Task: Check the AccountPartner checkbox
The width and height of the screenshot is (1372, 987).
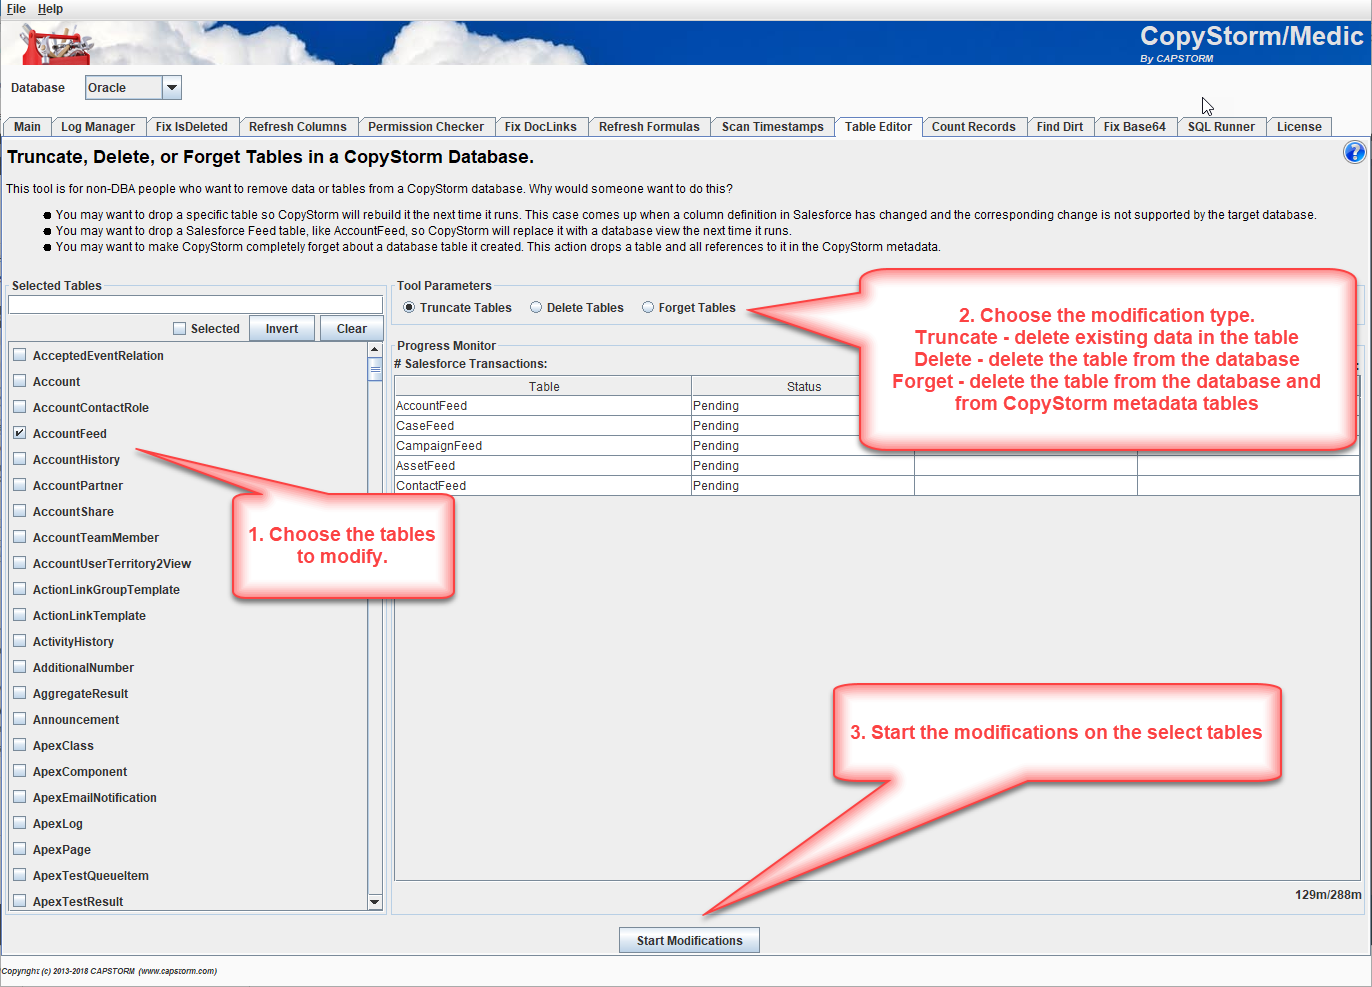Action: pyautogui.click(x=19, y=484)
